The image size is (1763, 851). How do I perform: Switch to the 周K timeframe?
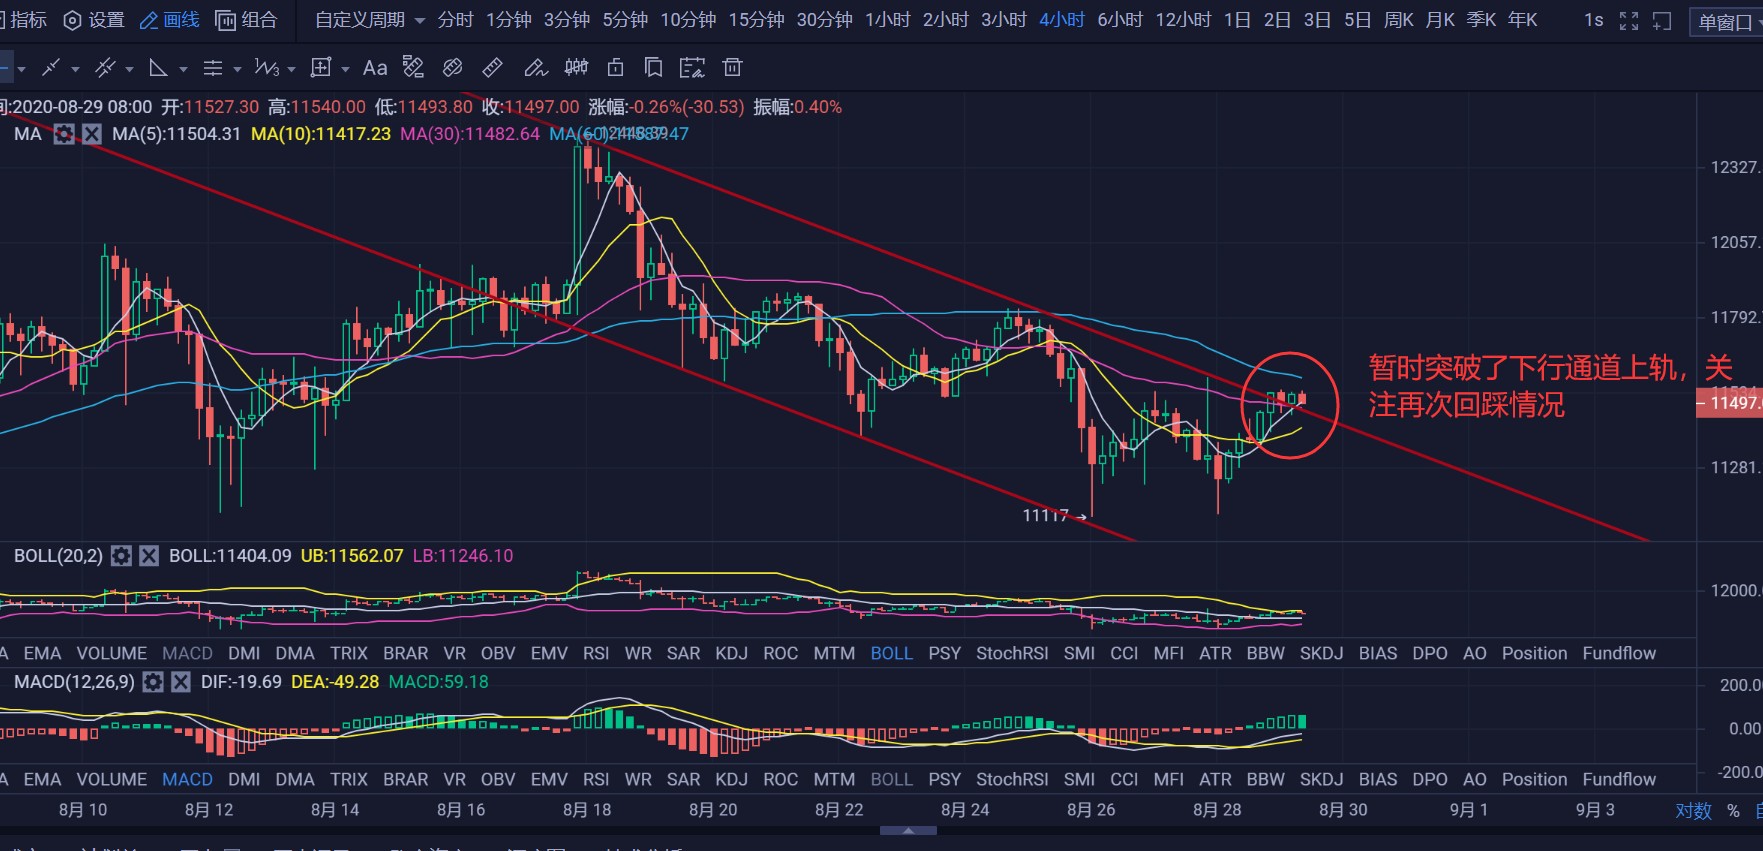pos(1399,20)
